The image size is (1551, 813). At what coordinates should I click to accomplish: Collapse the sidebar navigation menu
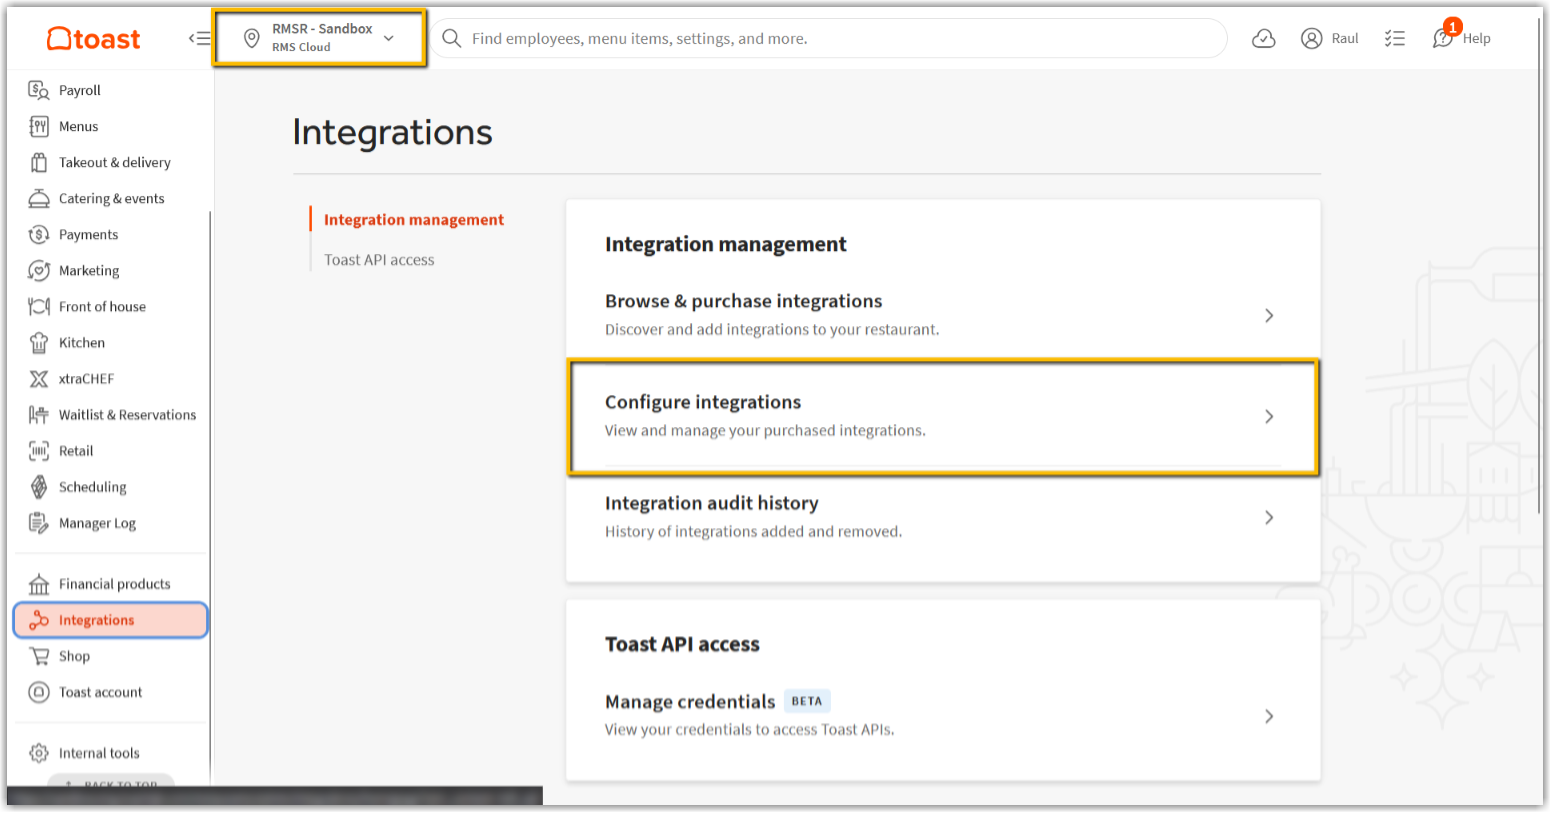click(200, 38)
